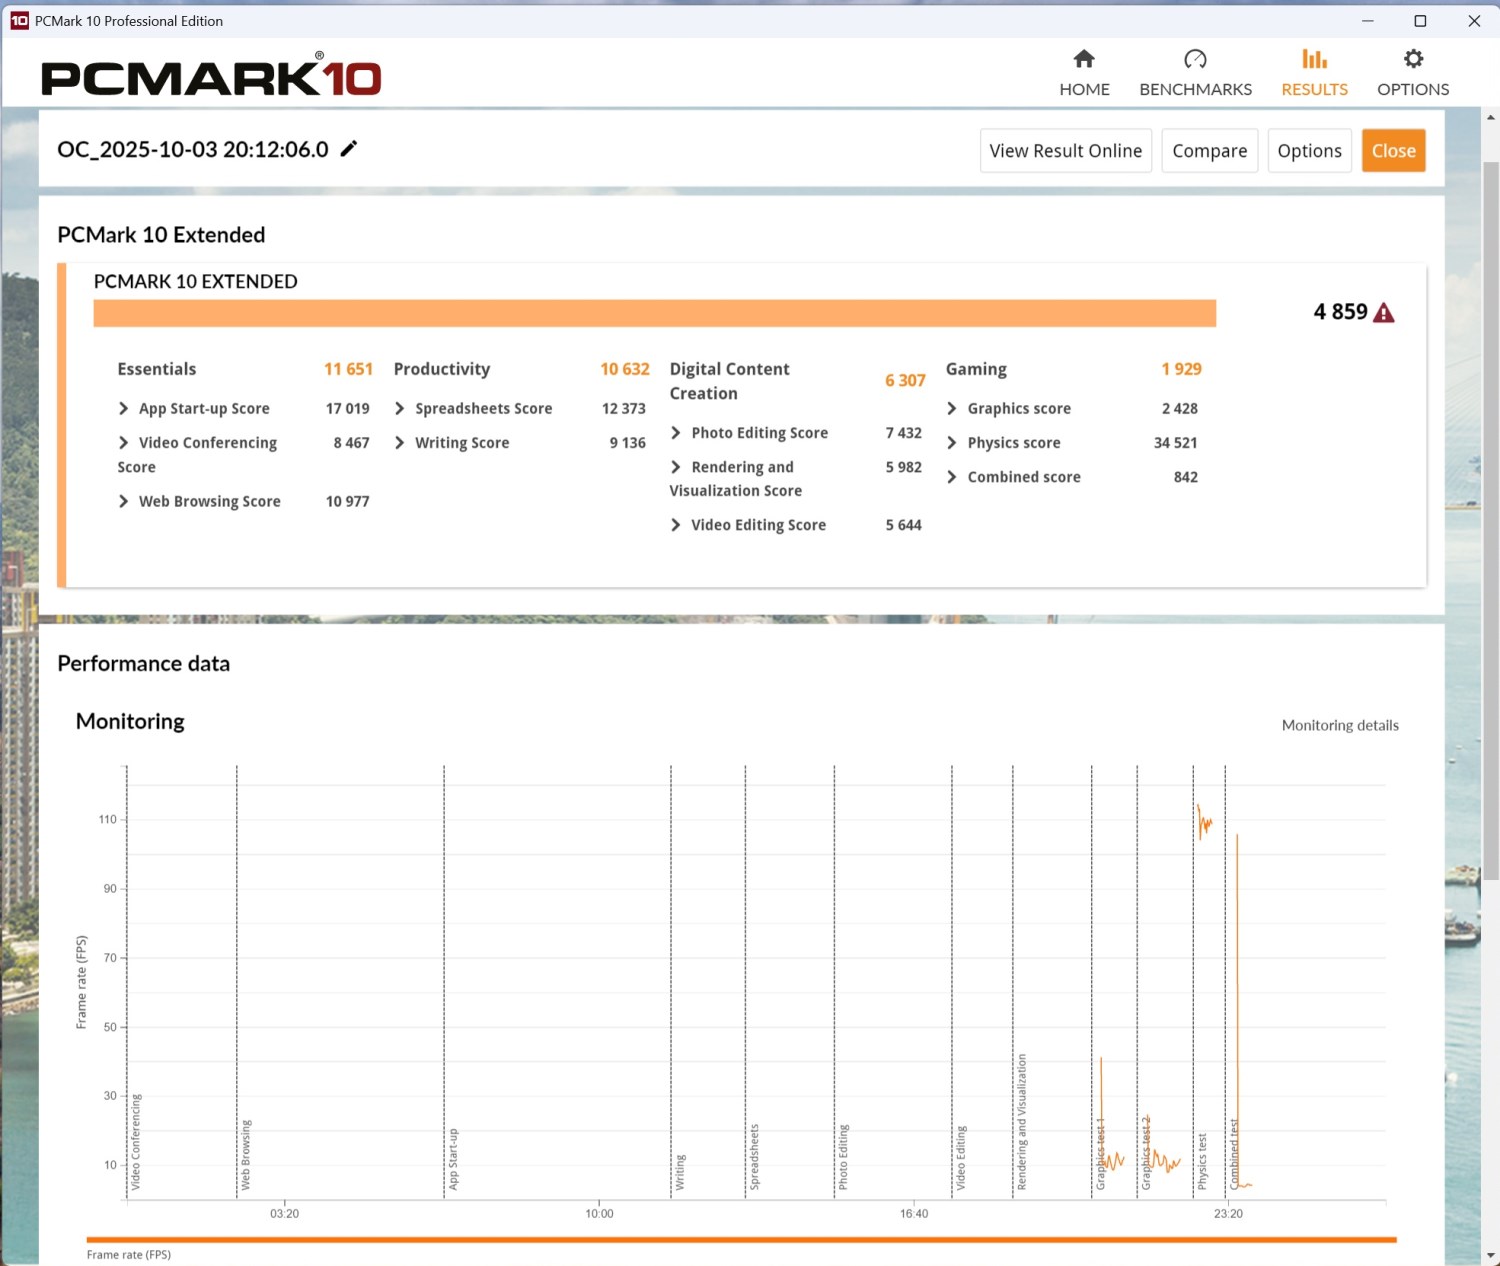Click the Compare button
The width and height of the screenshot is (1500, 1266).
point(1209,151)
